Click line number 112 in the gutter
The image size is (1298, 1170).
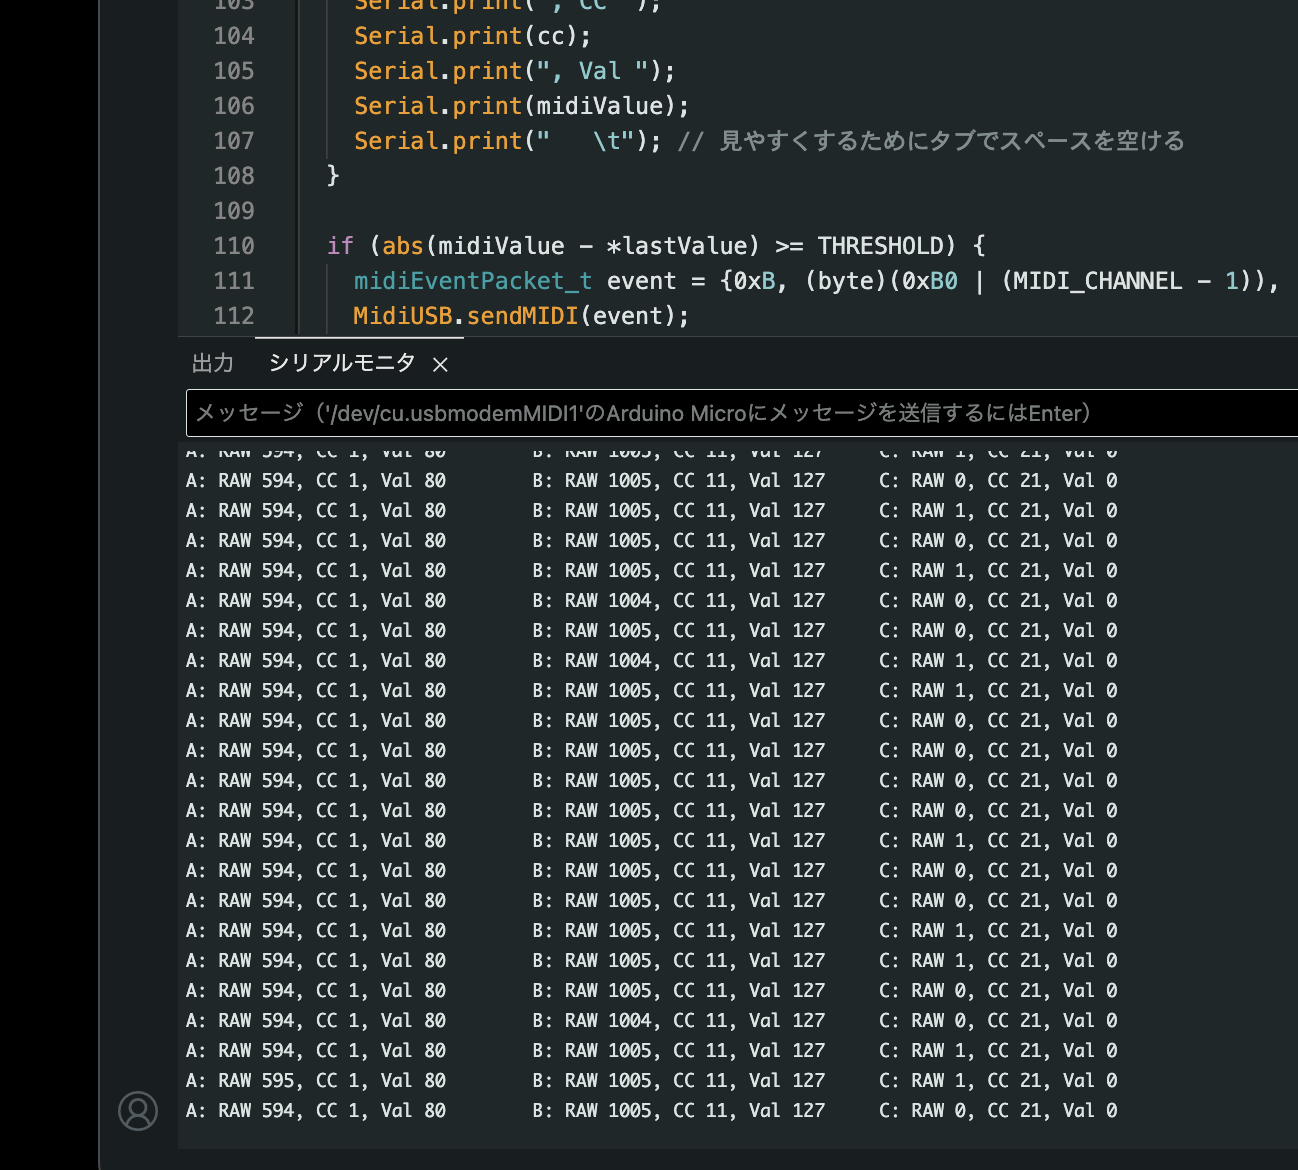[x=234, y=316]
